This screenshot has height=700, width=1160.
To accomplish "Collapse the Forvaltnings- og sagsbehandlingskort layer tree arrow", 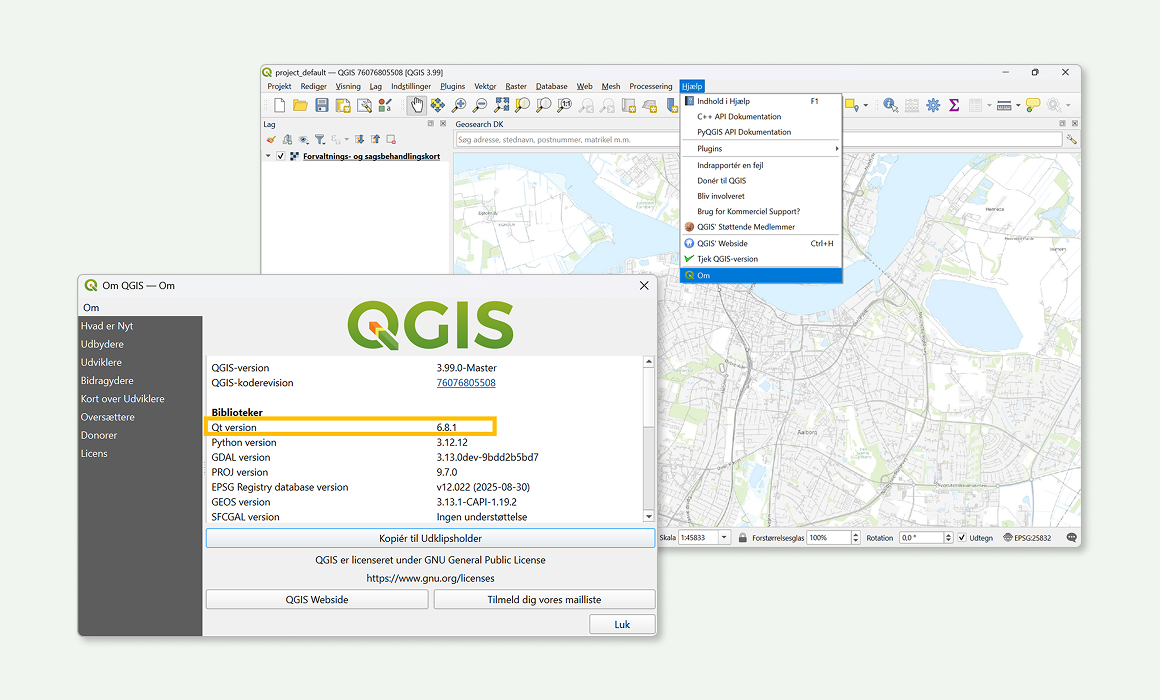I will (268, 157).
